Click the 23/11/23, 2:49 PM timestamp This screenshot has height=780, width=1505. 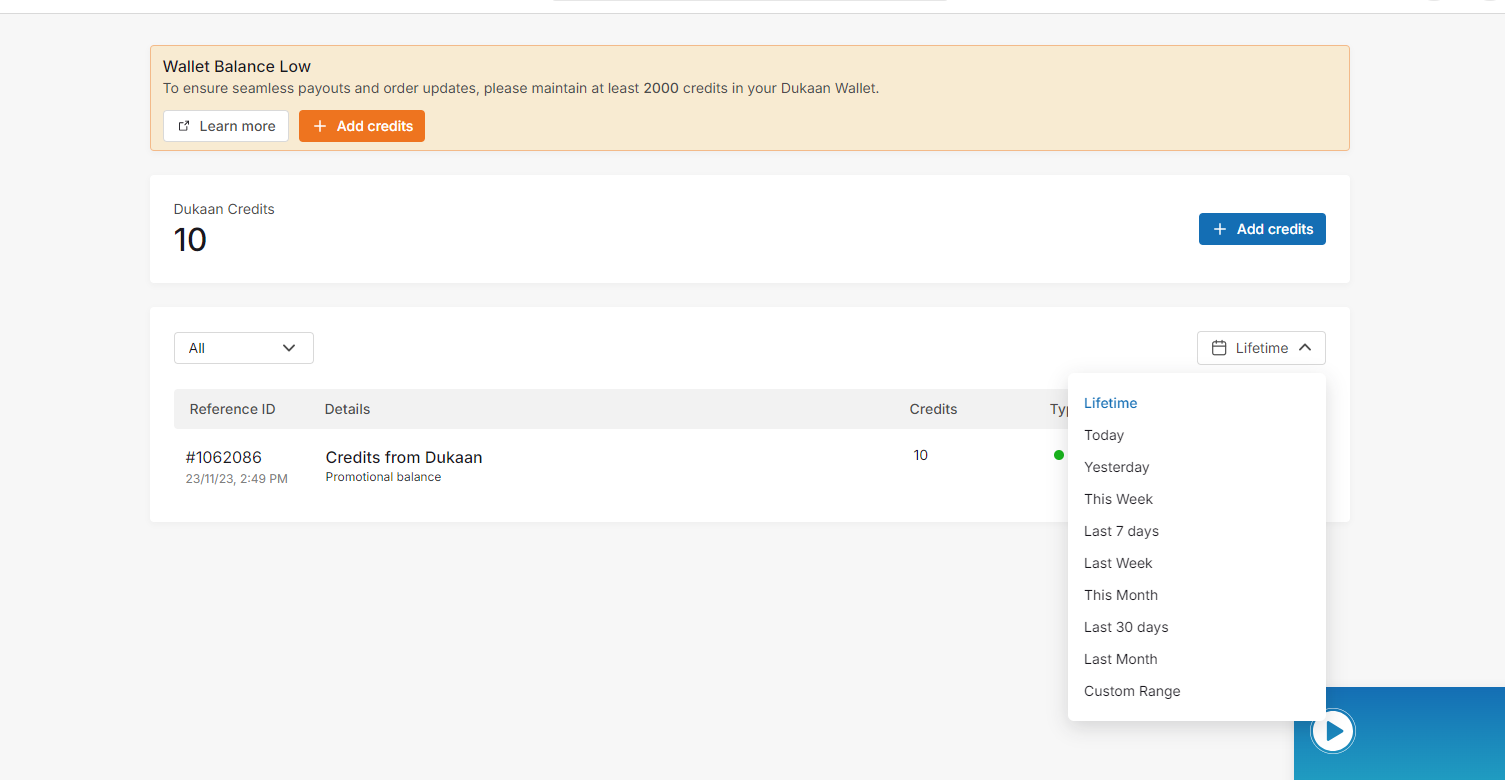(x=236, y=479)
